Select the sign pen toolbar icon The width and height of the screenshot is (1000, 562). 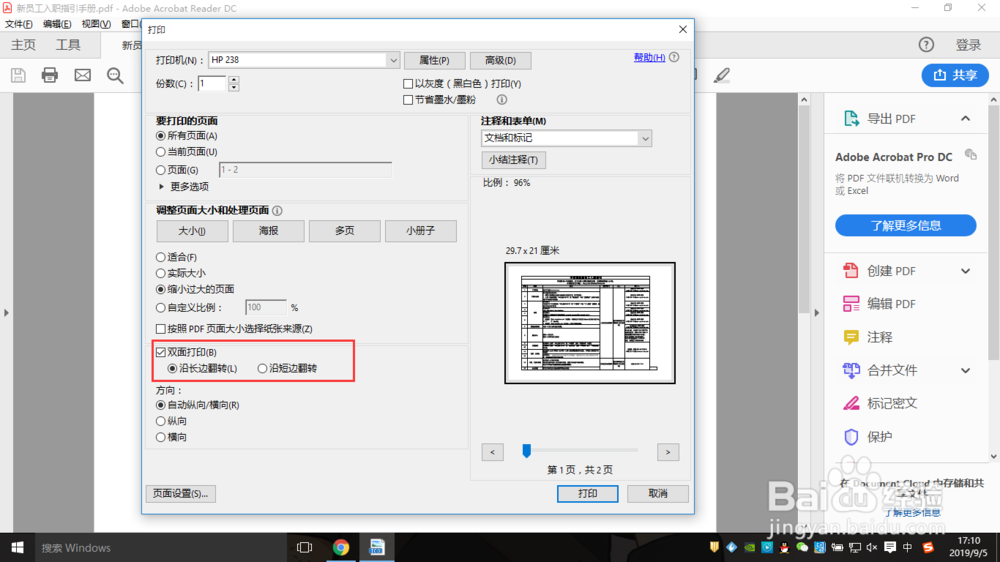[x=722, y=75]
